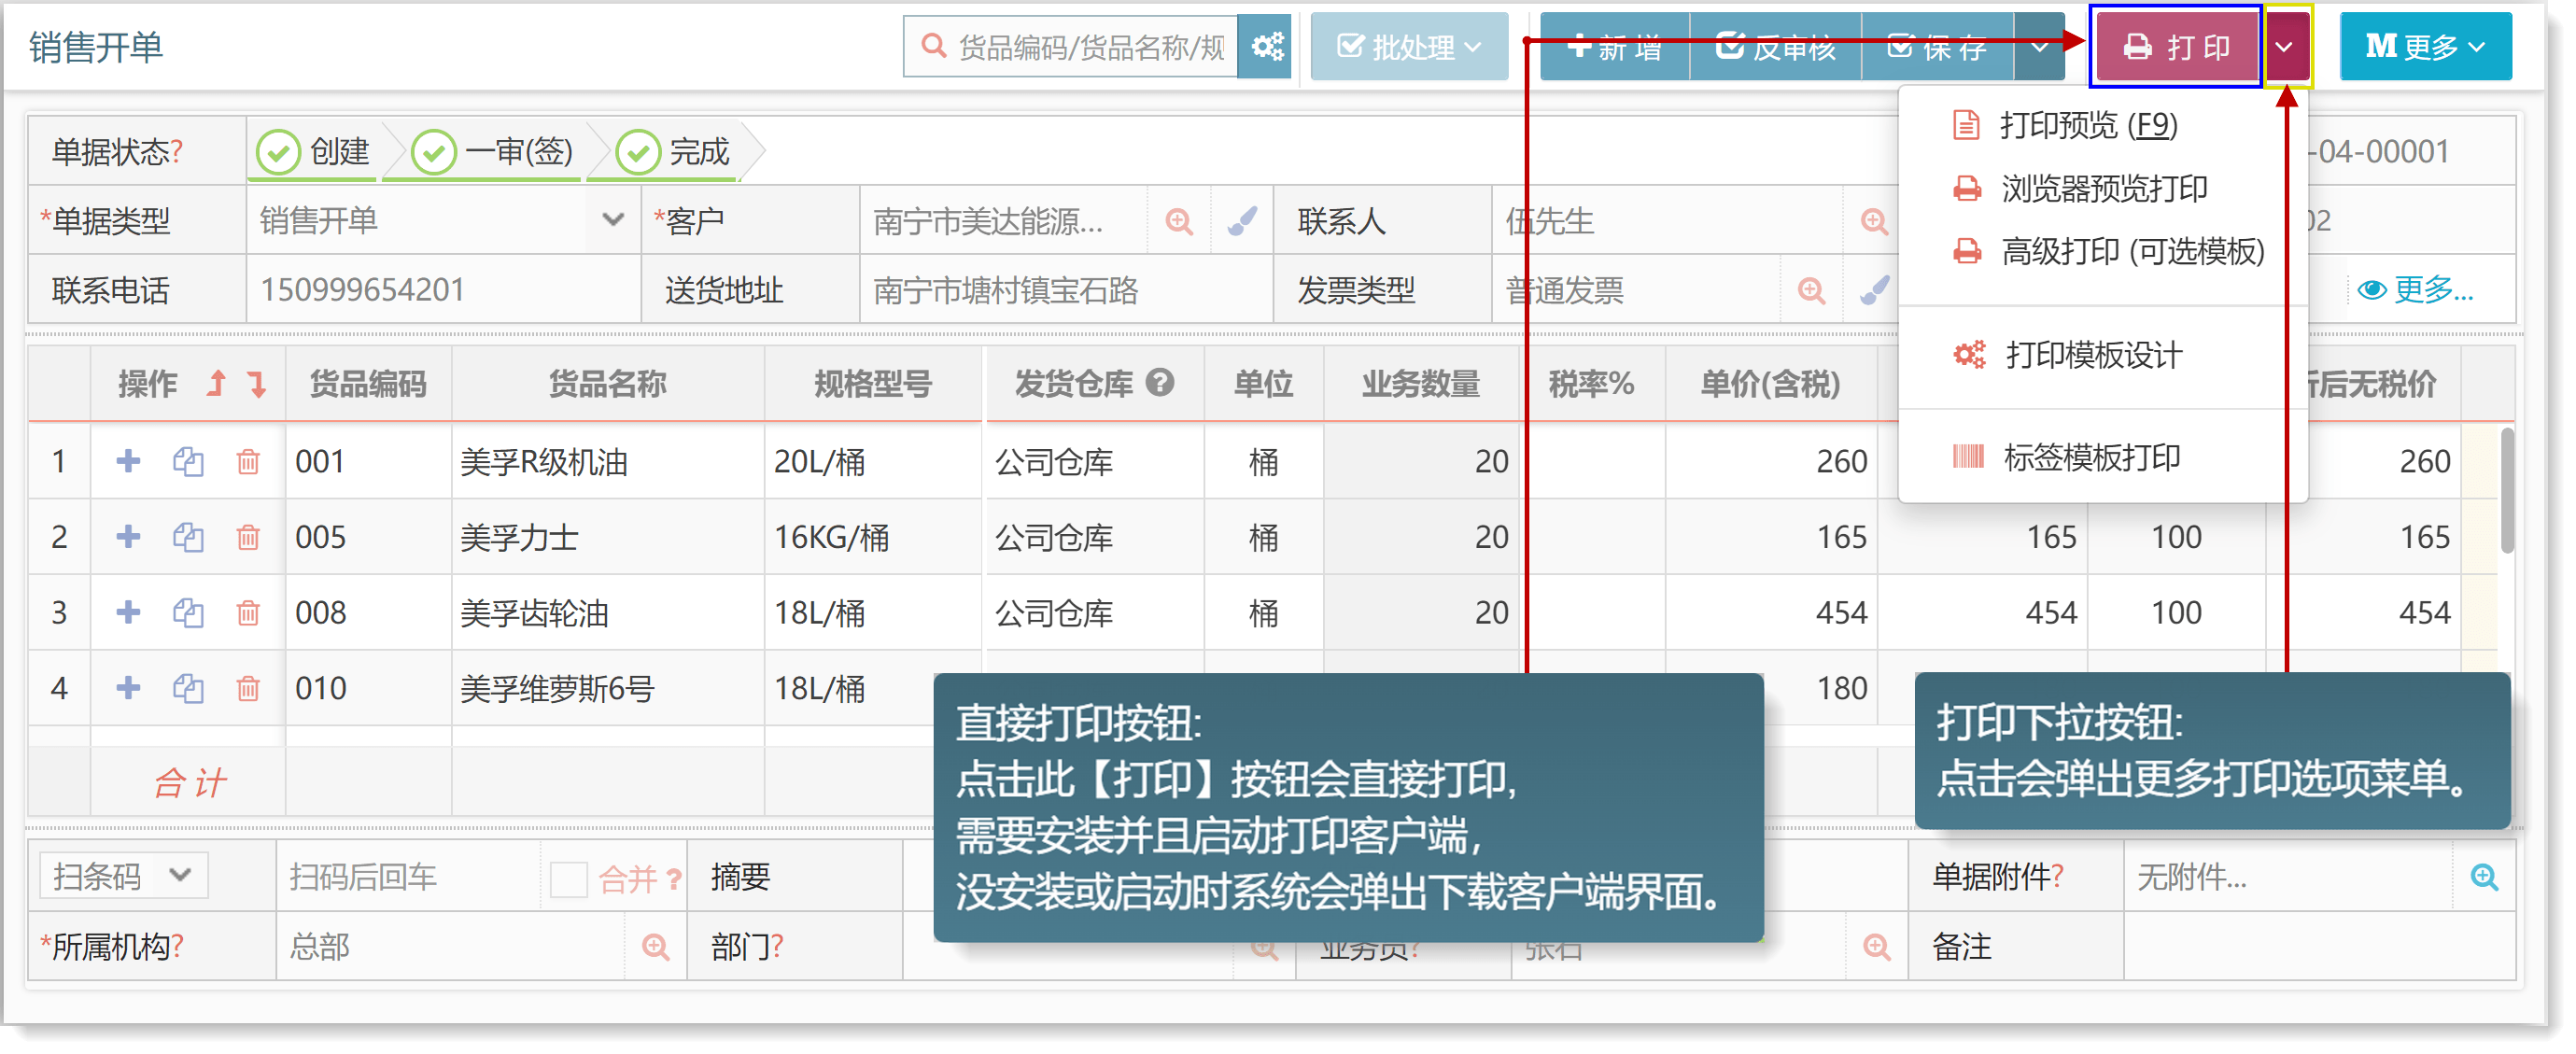The width and height of the screenshot is (2576, 1054).
Task: Click help icon beside 发货仓库 header
Action: pyautogui.click(x=1160, y=382)
